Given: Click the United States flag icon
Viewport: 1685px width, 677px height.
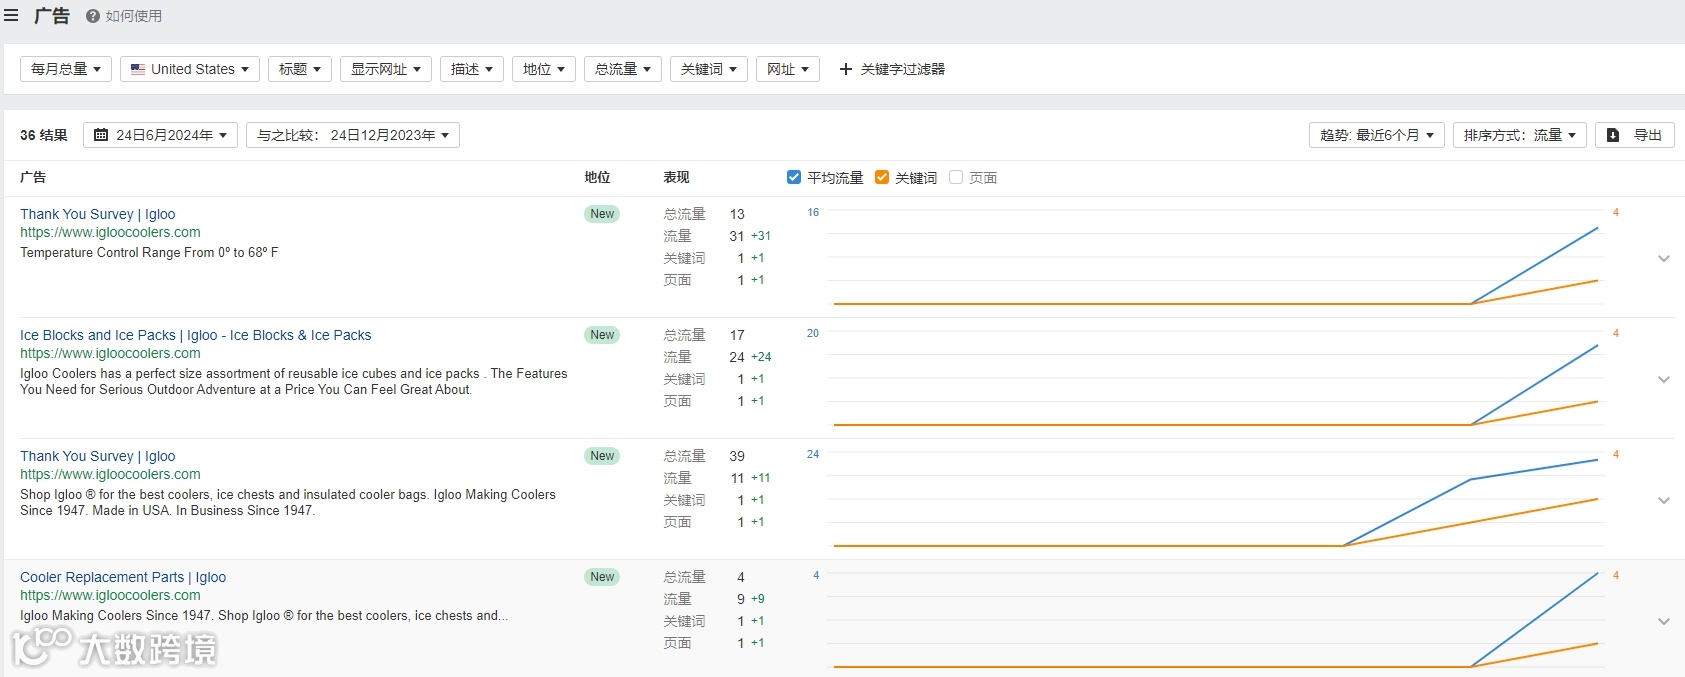Looking at the screenshot, I should click(138, 69).
